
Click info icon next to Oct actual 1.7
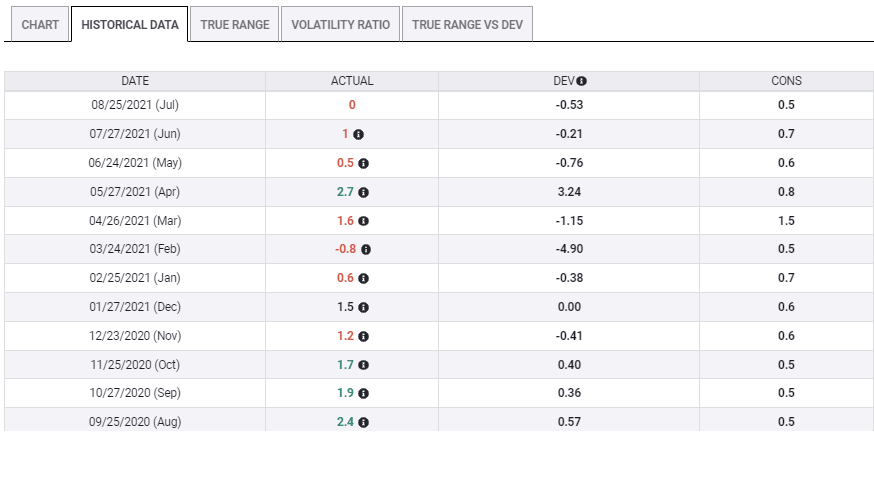point(364,366)
